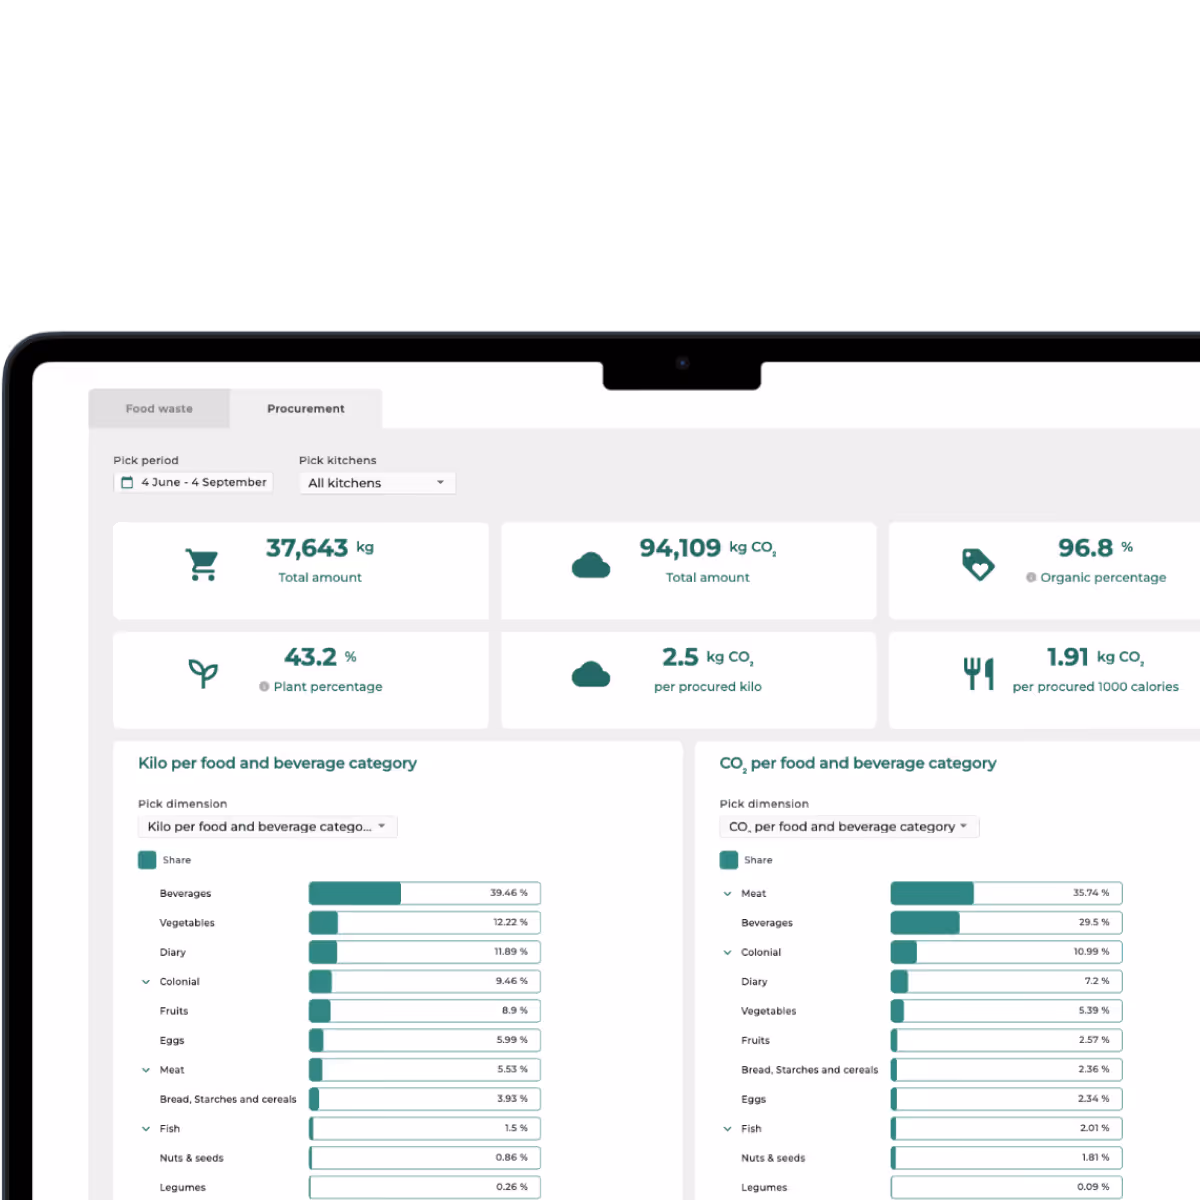The width and height of the screenshot is (1200, 1200).
Task: Click the Meat 35.74 % bar in the CO2 chart
Action: pyautogui.click(x=1006, y=893)
